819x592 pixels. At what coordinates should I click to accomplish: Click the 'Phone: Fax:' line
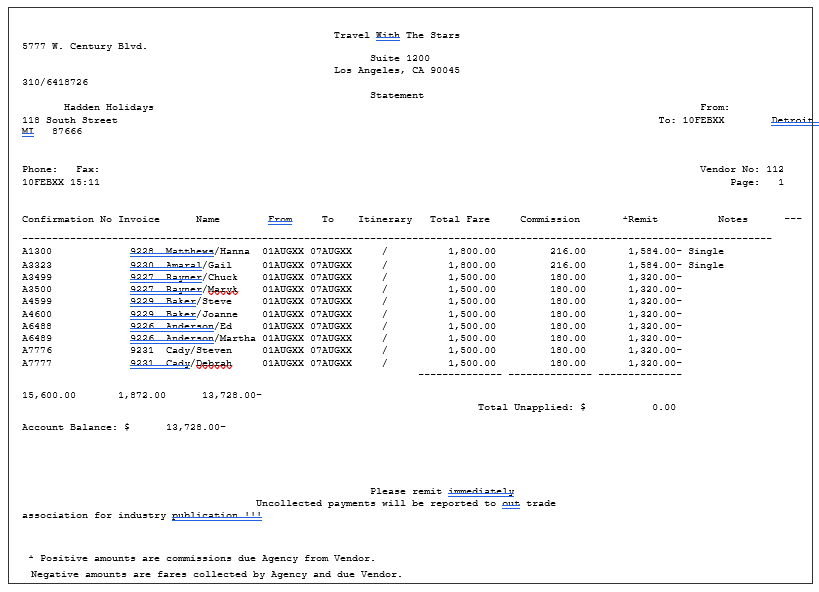tap(61, 169)
